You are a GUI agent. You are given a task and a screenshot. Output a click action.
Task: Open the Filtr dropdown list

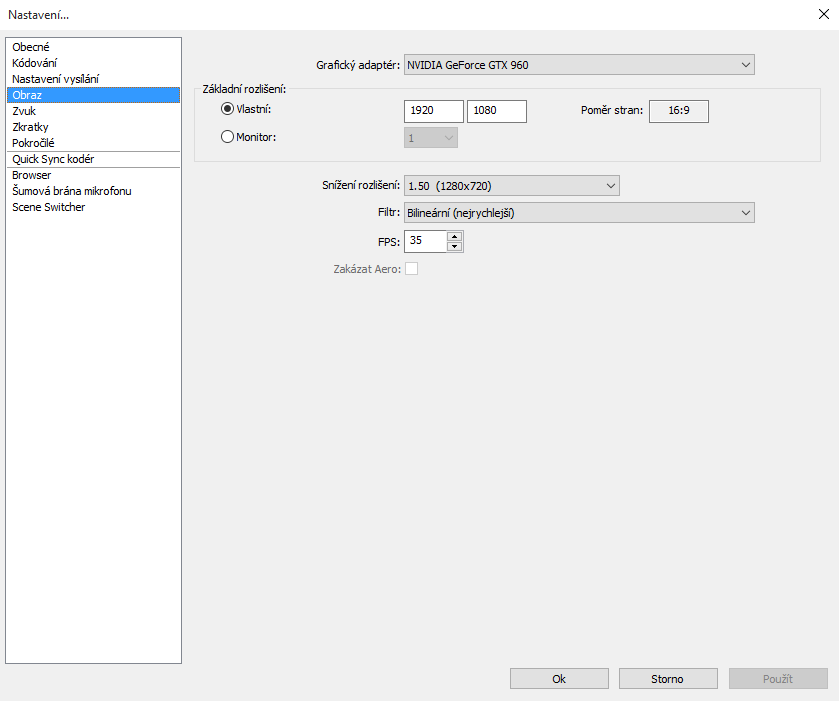click(x=579, y=212)
